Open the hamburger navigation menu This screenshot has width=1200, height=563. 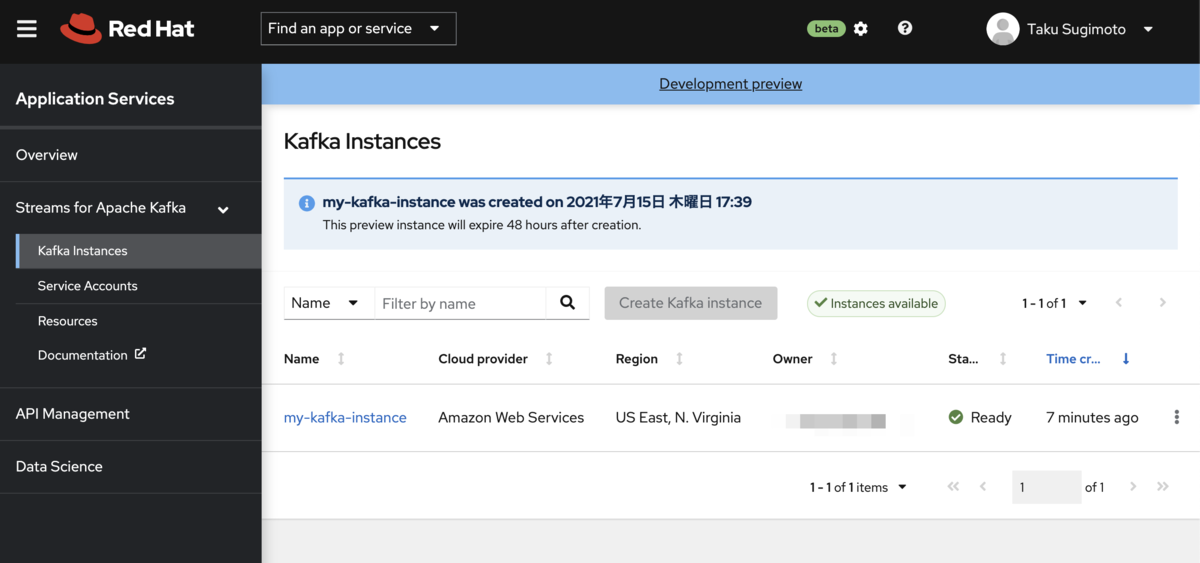(x=27, y=29)
